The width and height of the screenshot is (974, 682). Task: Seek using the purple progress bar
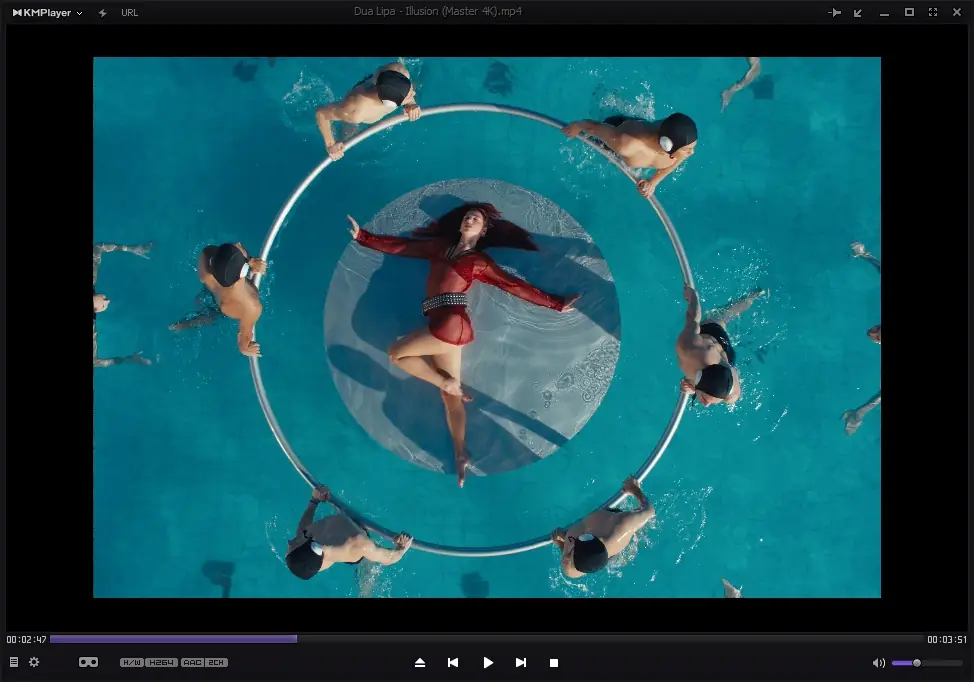click(x=487, y=639)
